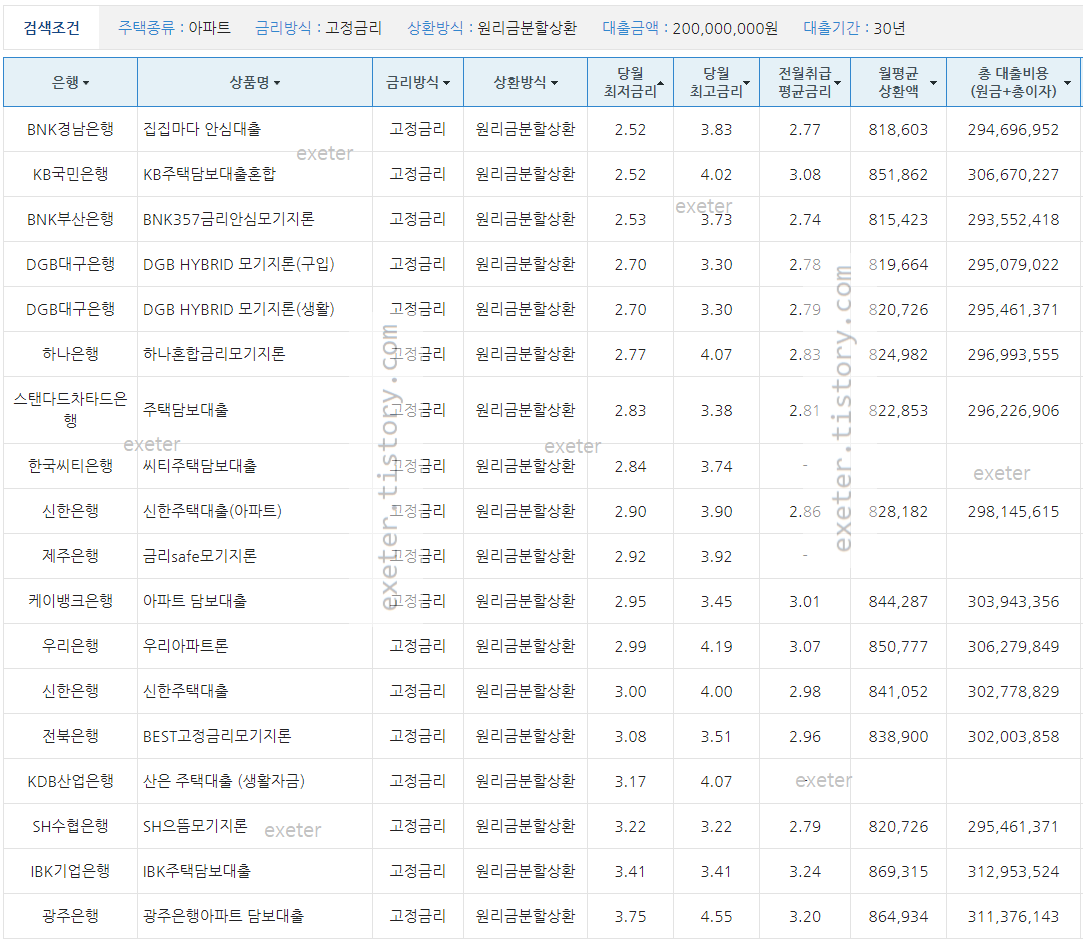Select 한국씨티은행 bank cell
1083x941 pixels.
(x=70, y=466)
